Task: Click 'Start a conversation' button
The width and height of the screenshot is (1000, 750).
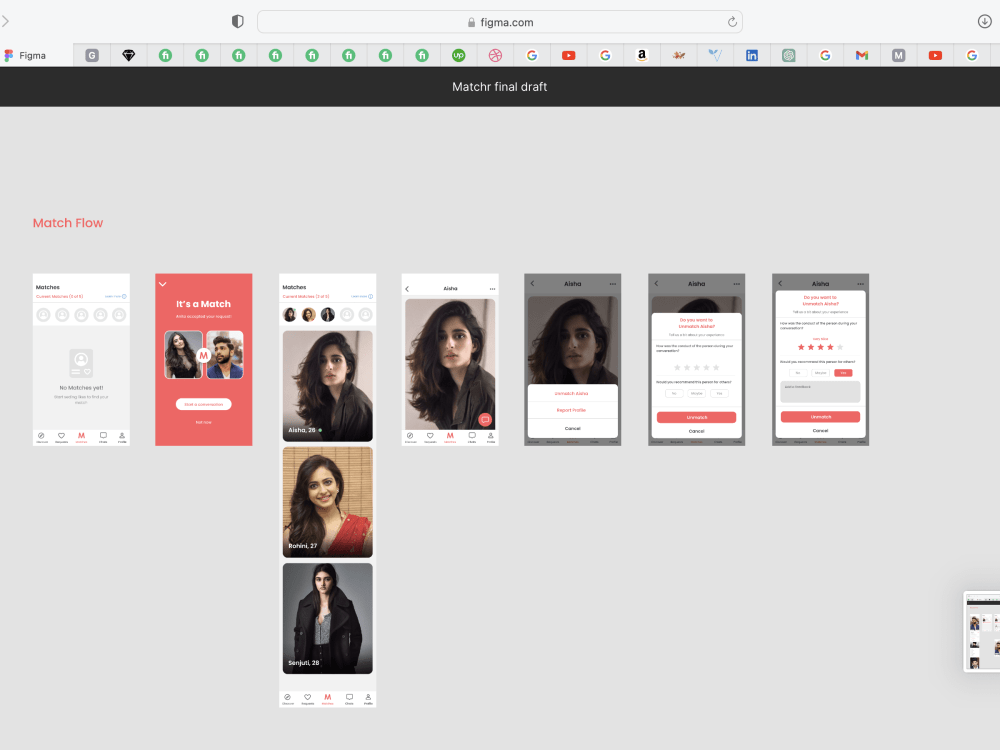Action: click(x=203, y=404)
